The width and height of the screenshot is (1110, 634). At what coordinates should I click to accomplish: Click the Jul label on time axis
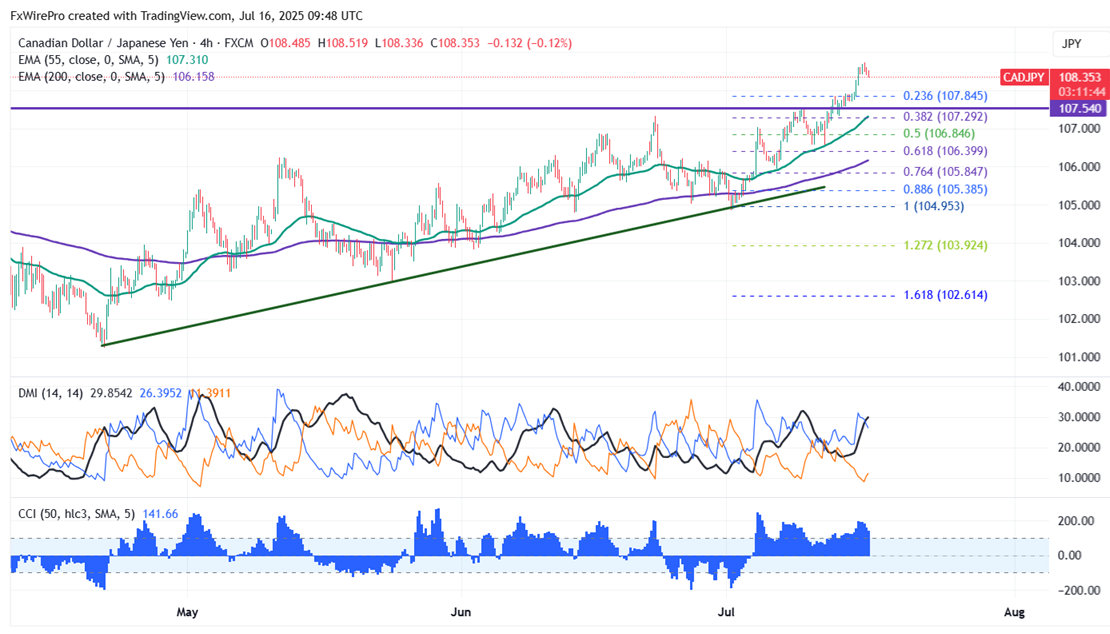(x=726, y=612)
